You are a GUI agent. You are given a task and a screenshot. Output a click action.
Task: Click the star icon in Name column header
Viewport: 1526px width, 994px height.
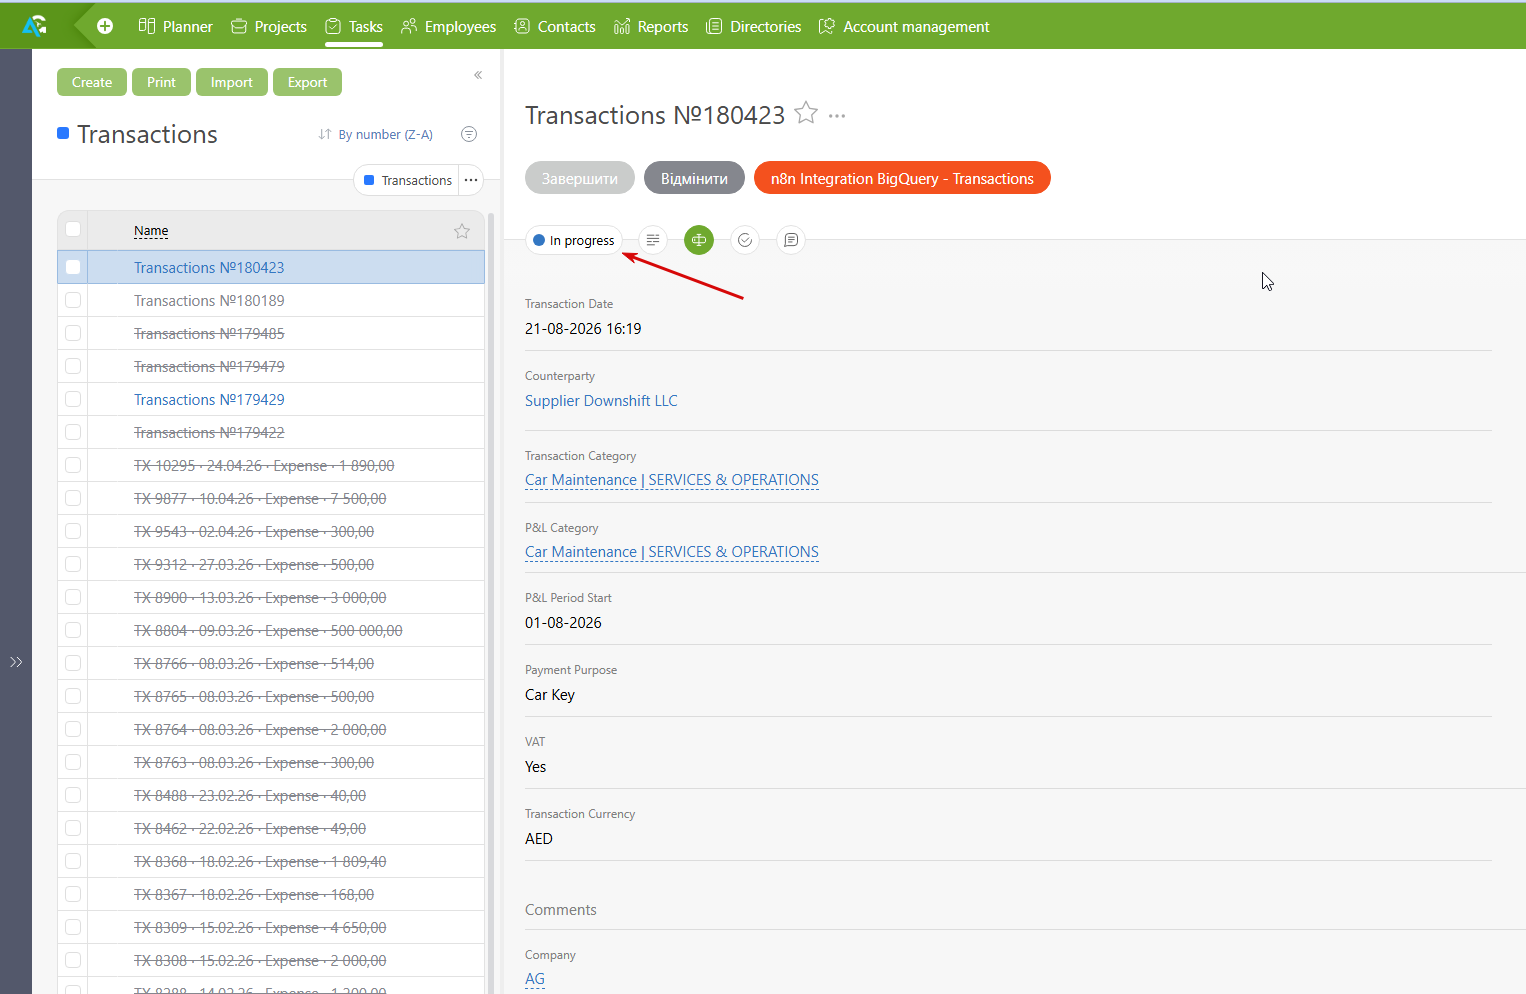click(462, 231)
